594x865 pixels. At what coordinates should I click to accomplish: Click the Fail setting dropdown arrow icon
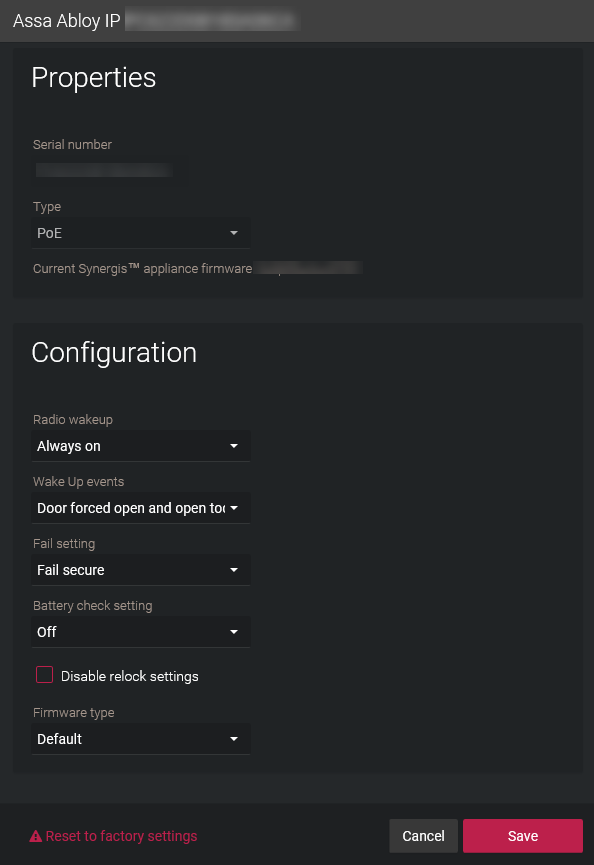[x=234, y=570]
